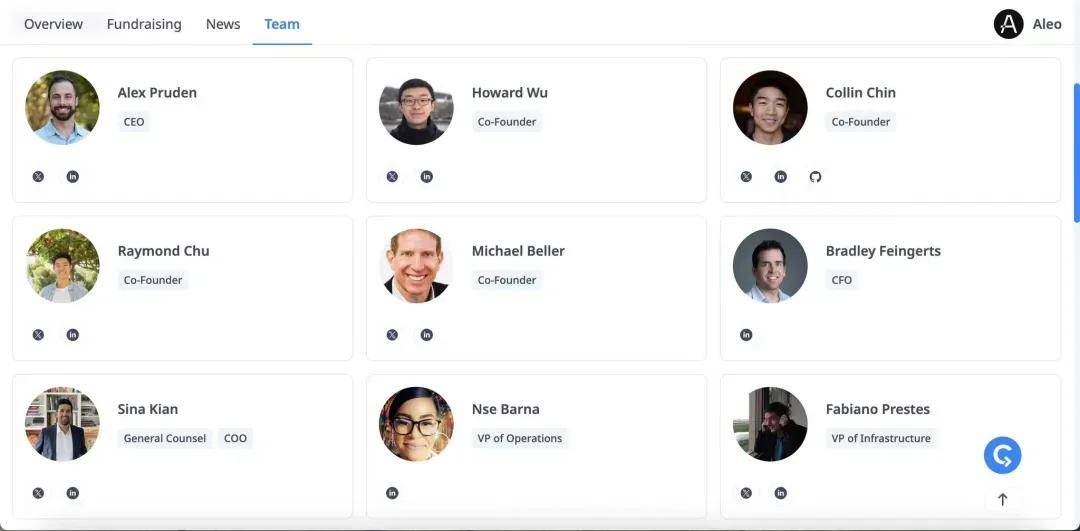This screenshot has height=531, width=1080.
Task: Open Fabiano Prestes' X profile icon
Action: point(746,493)
